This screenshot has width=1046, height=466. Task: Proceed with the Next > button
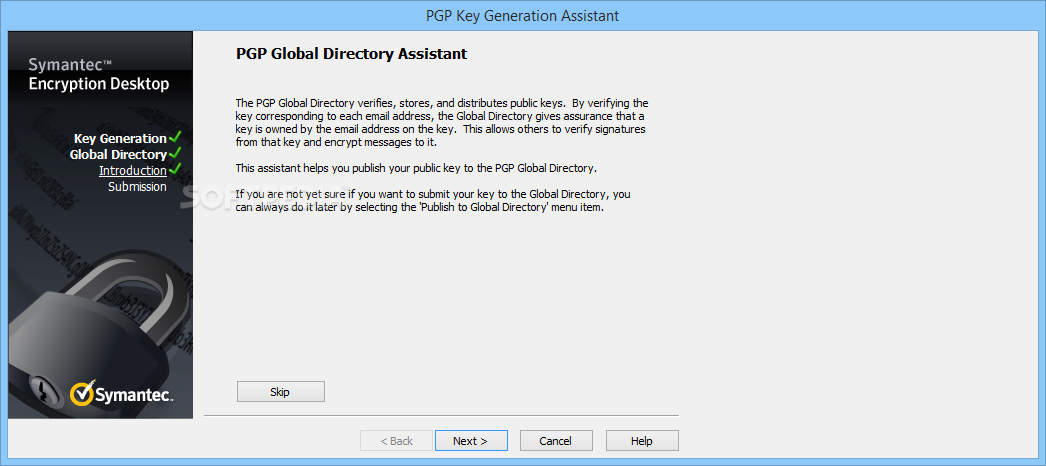coord(471,441)
